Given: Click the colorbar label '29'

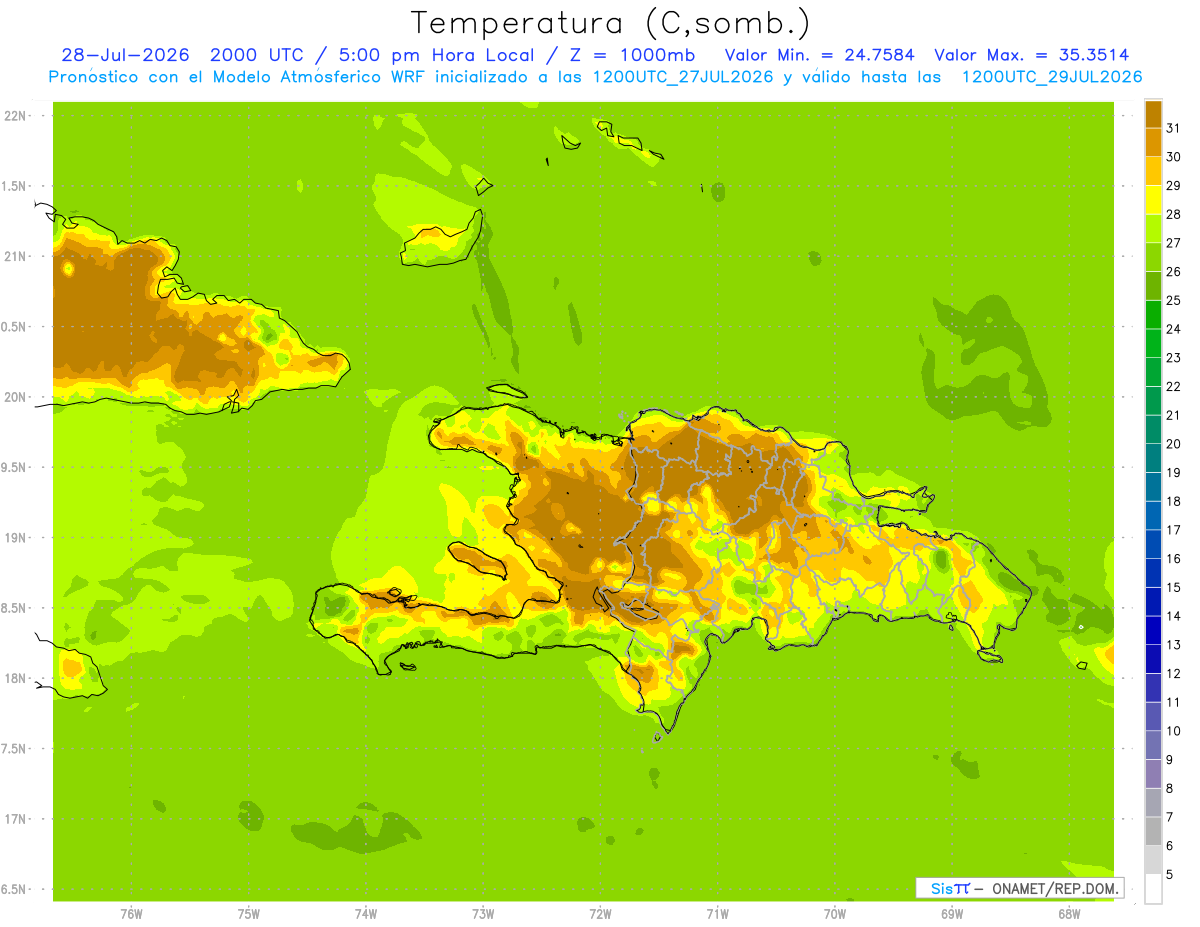Looking at the screenshot, I should [x=1174, y=186].
